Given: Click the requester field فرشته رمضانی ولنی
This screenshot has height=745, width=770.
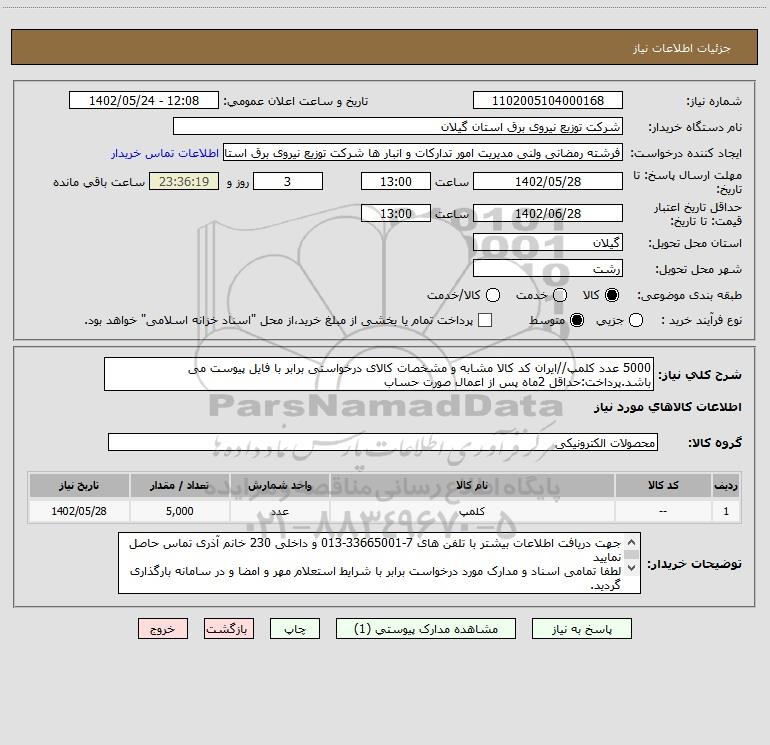Looking at the screenshot, I should tap(423, 153).
